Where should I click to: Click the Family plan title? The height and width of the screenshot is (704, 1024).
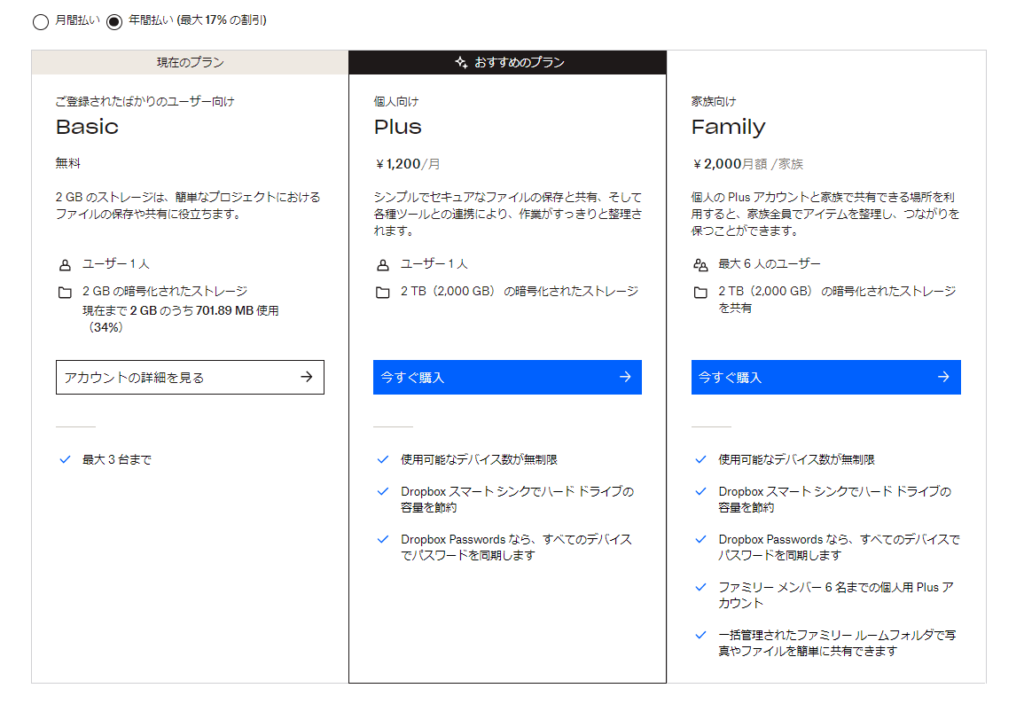(x=728, y=127)
